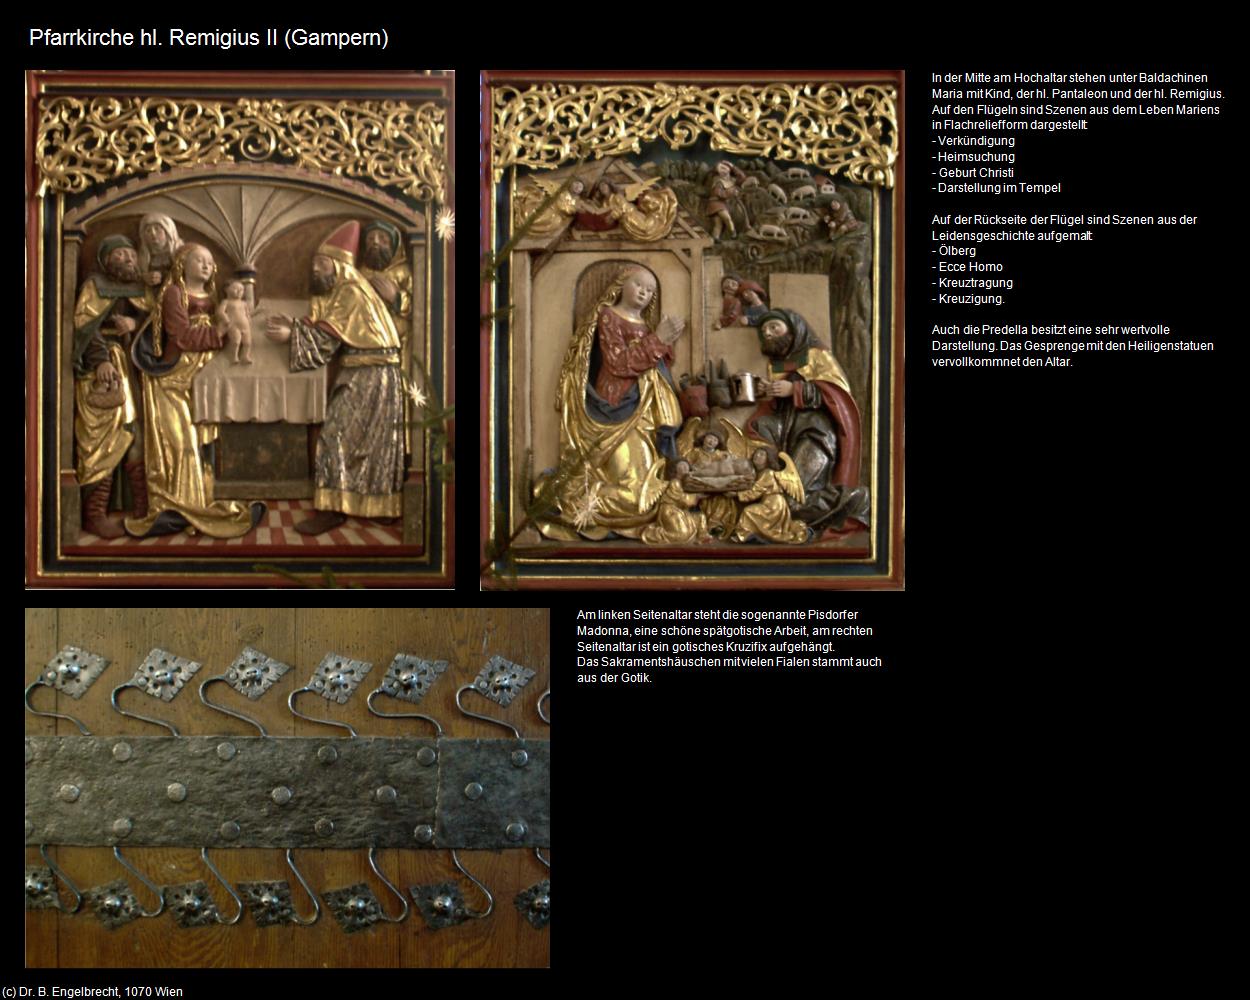This screenshot has height=1000, width=1250.
Task: Select the text line '- Heimsuchung'
Action: tap(973, 157)
